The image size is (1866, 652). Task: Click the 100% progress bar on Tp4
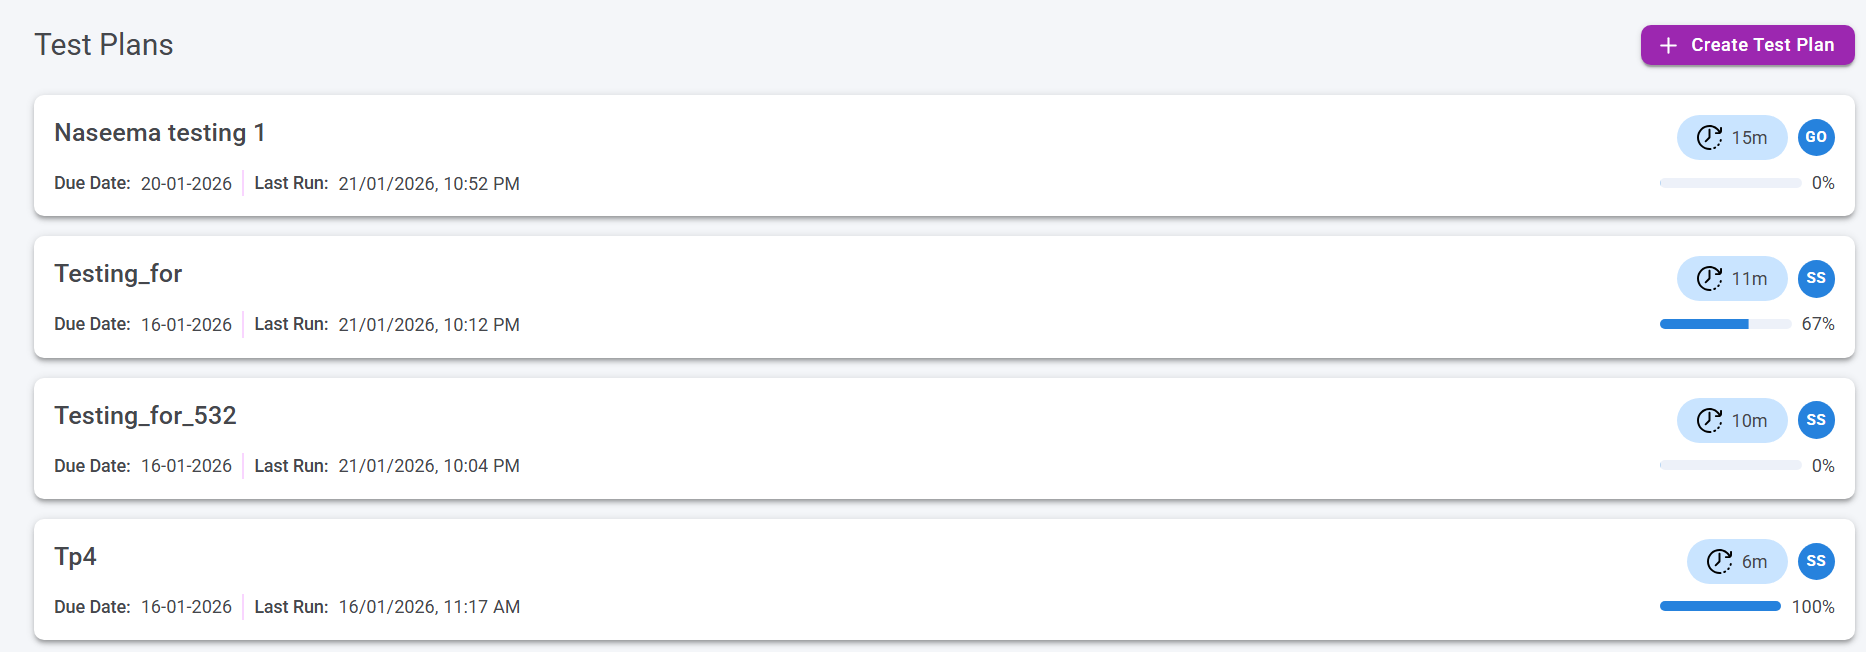coord(1720,606)
